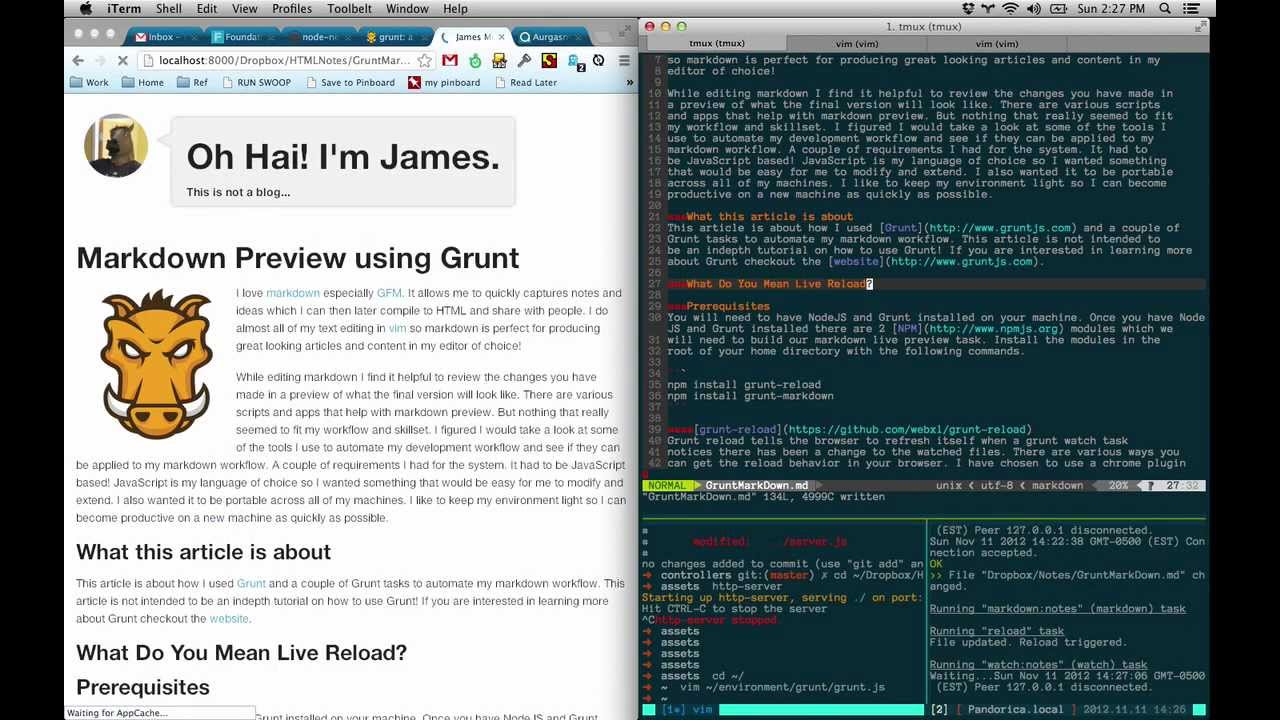
Task: Click the Read Later bookmark
Action: coord(526,83)
